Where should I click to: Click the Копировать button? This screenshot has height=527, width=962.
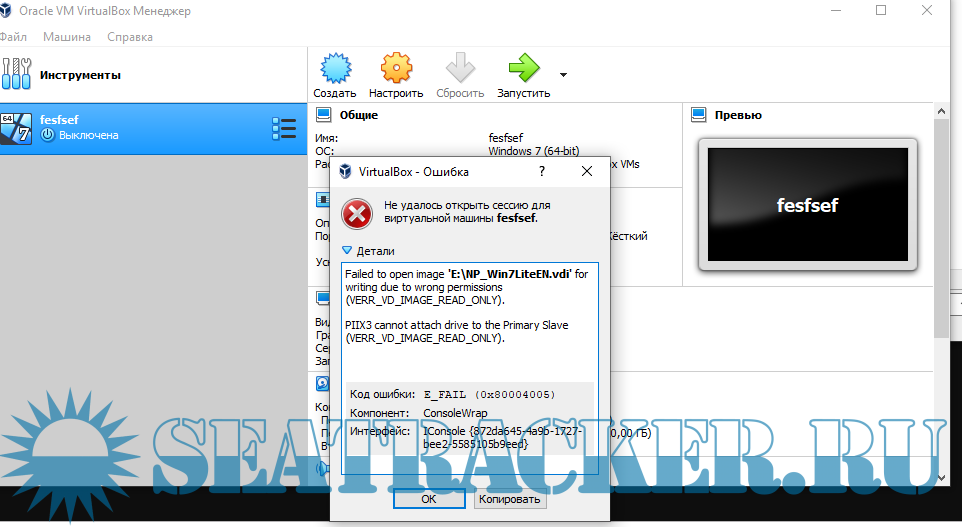point(509,499)
